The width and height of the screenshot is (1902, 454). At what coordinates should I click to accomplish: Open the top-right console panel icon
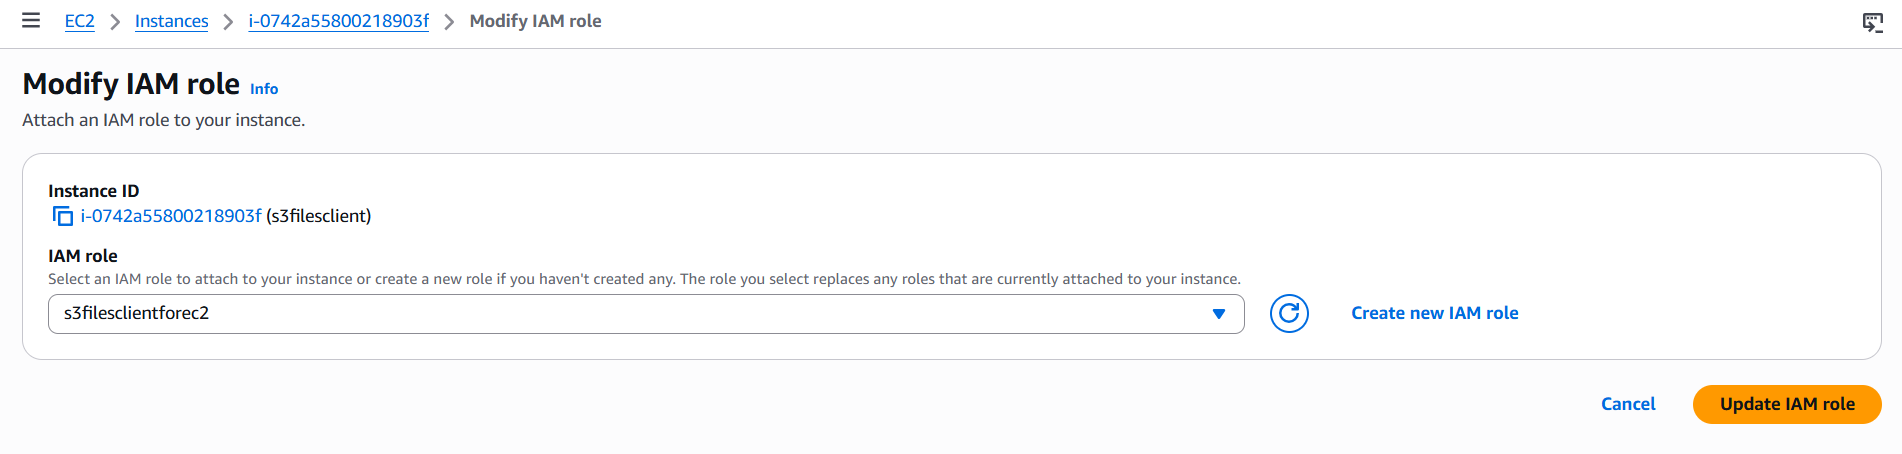click(1872, 22)
